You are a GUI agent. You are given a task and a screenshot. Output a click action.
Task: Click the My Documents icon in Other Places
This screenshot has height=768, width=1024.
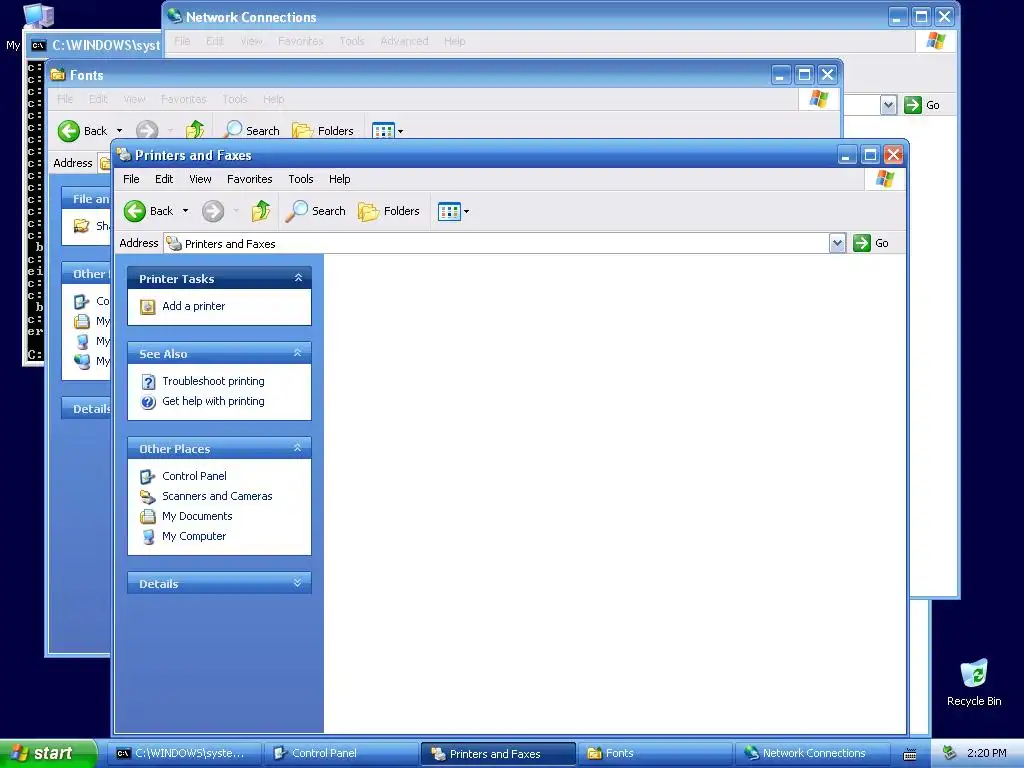pos(148,517)
